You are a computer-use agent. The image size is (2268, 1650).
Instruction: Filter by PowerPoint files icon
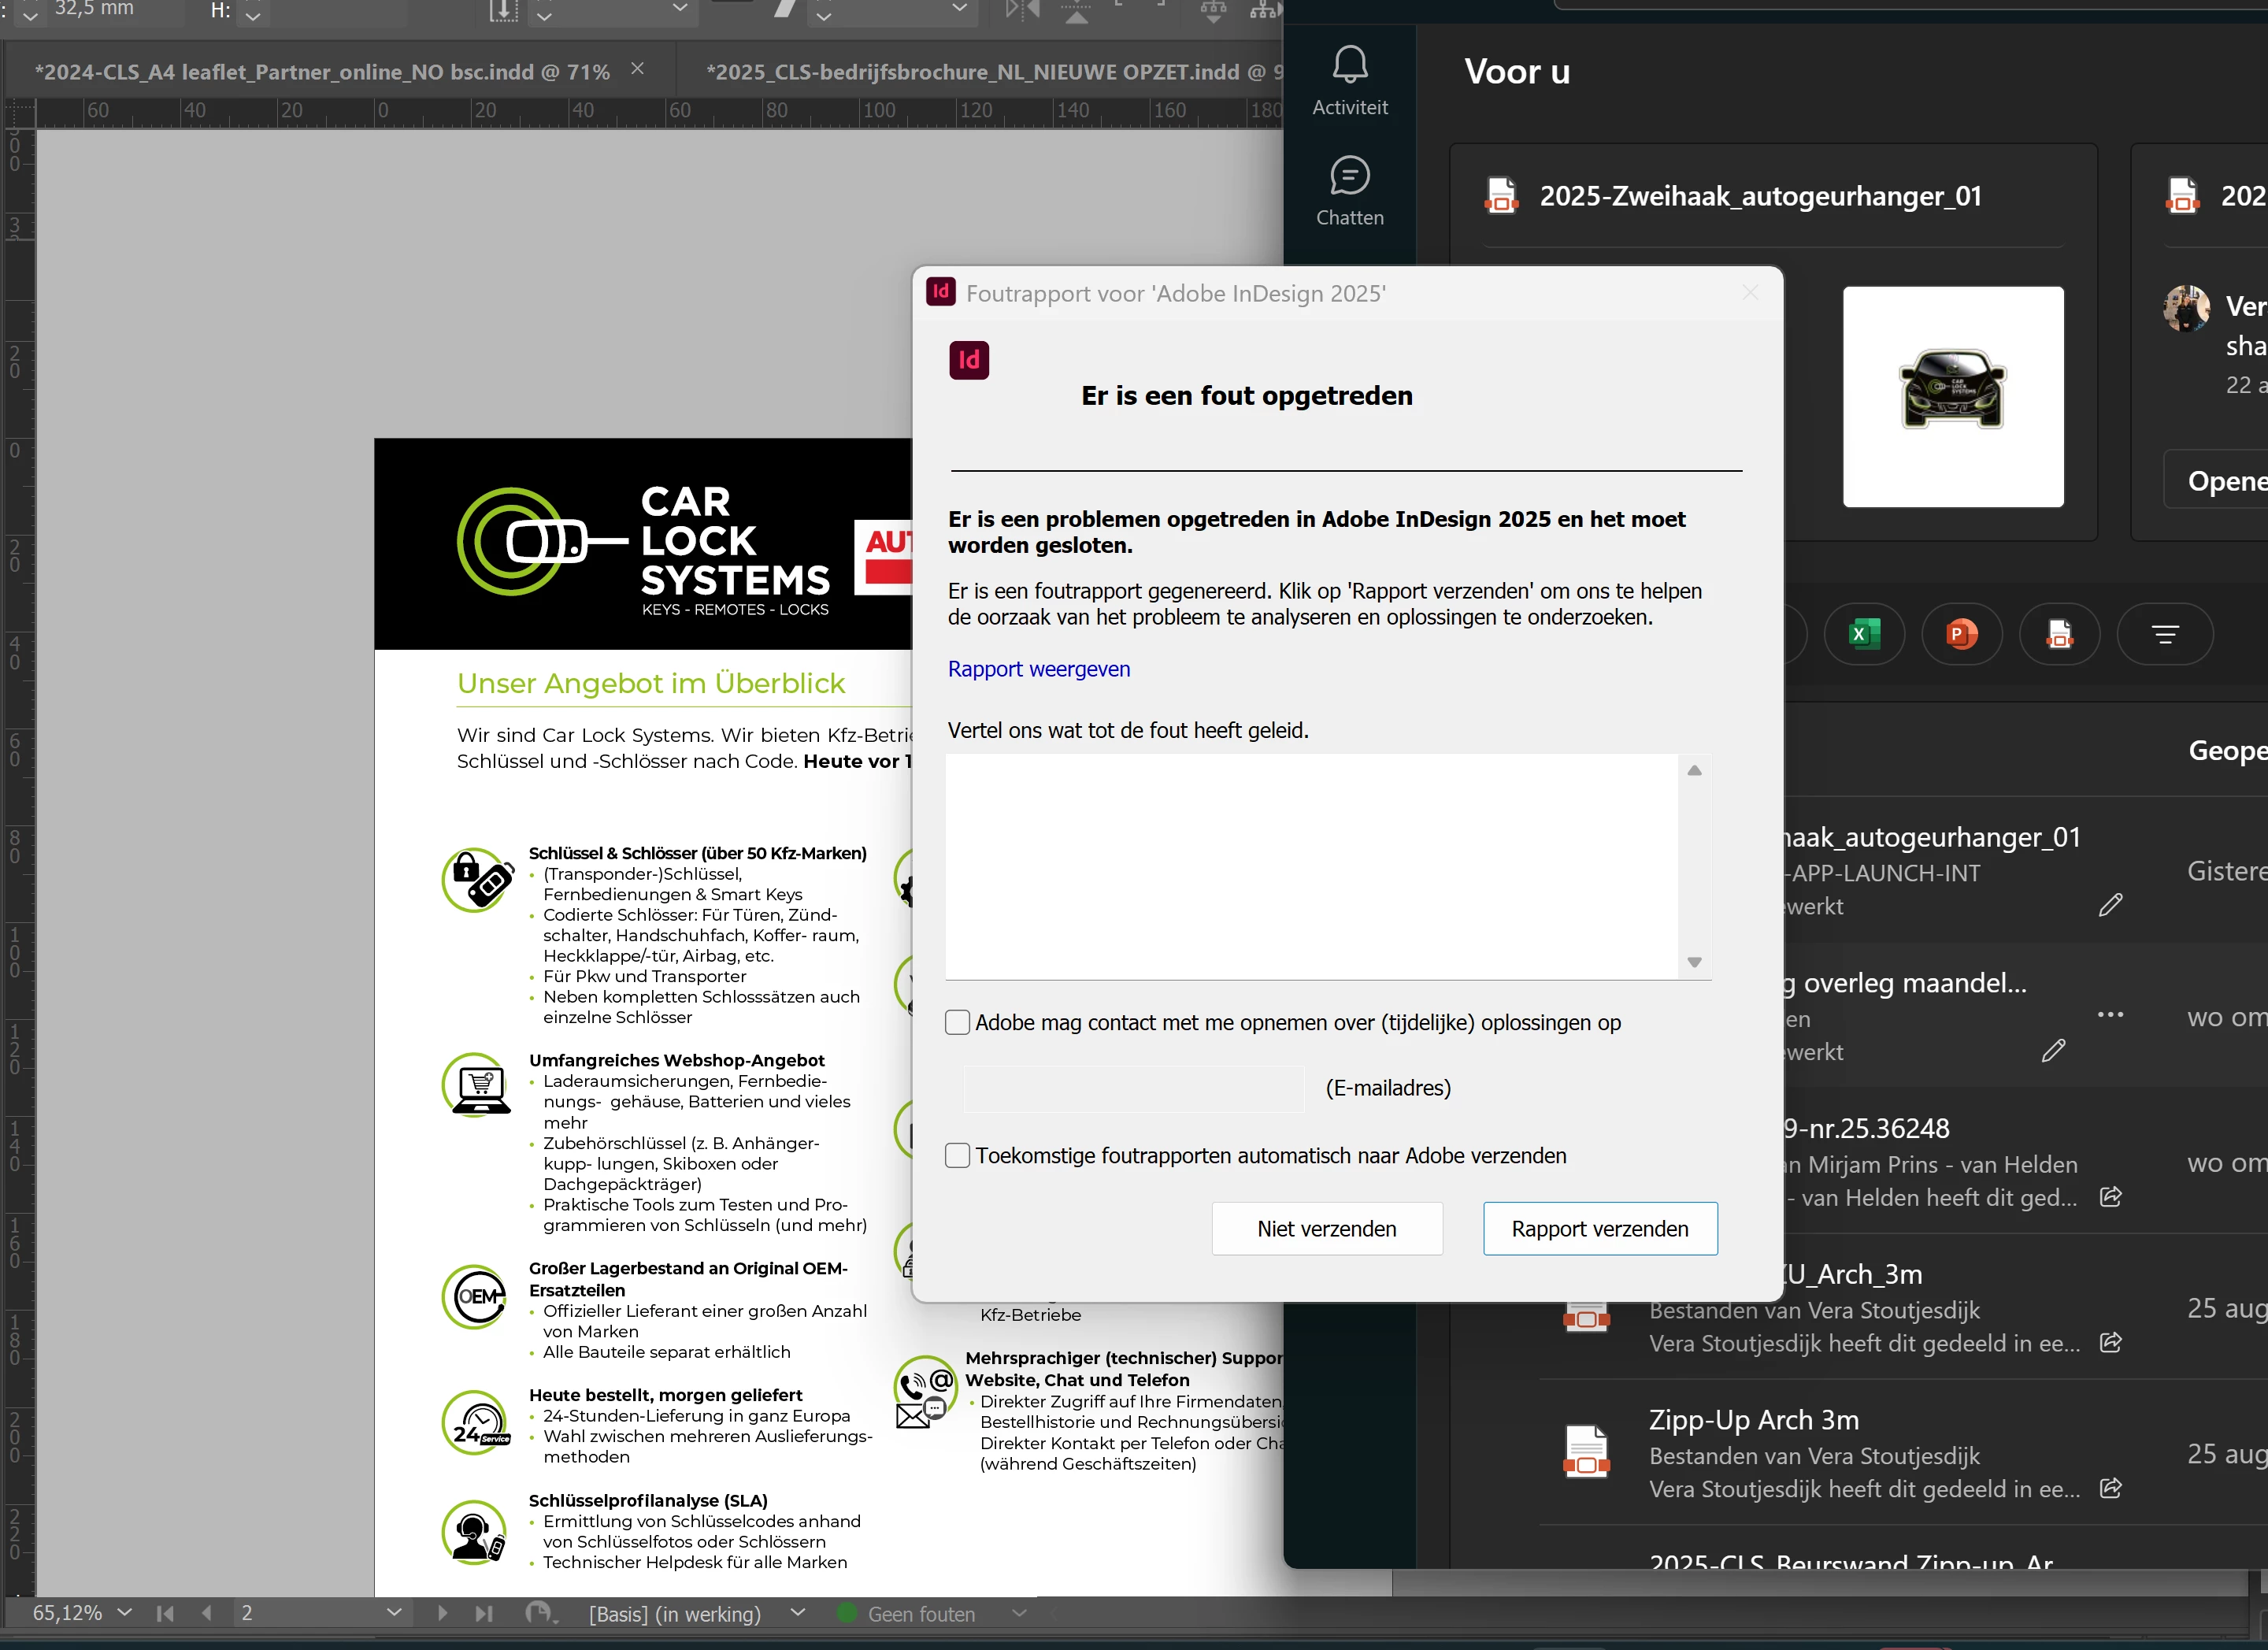[x=1961, y=634]
